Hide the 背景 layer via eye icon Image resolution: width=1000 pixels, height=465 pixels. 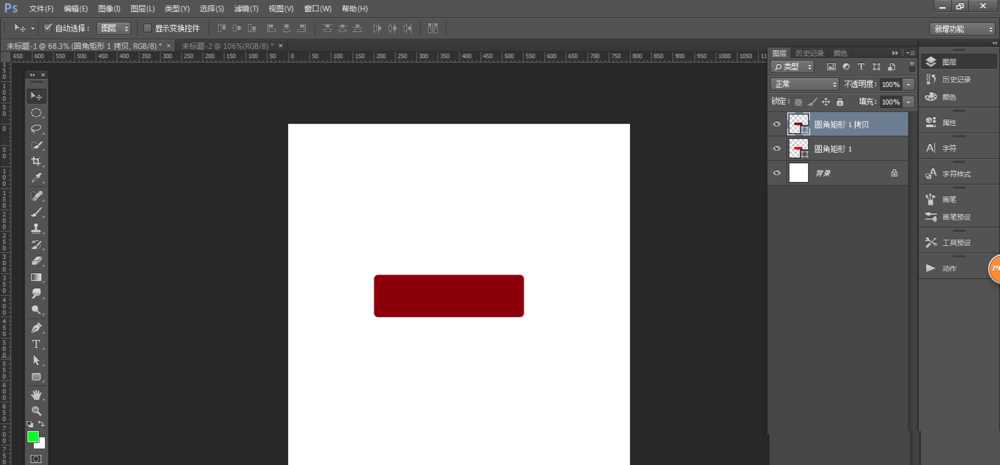(x=778, y=173)
